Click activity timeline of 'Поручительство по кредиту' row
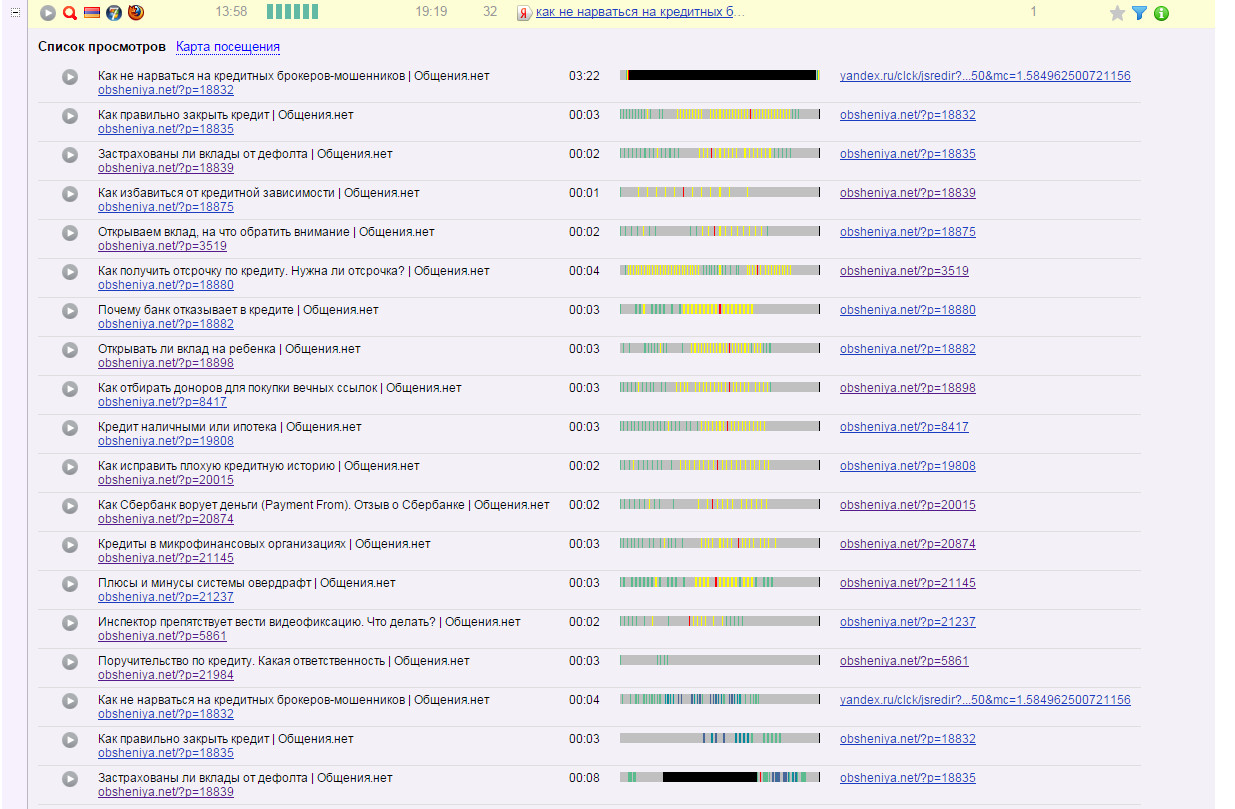The width and height of the screenshot is (1235, 809). point(720,660)
